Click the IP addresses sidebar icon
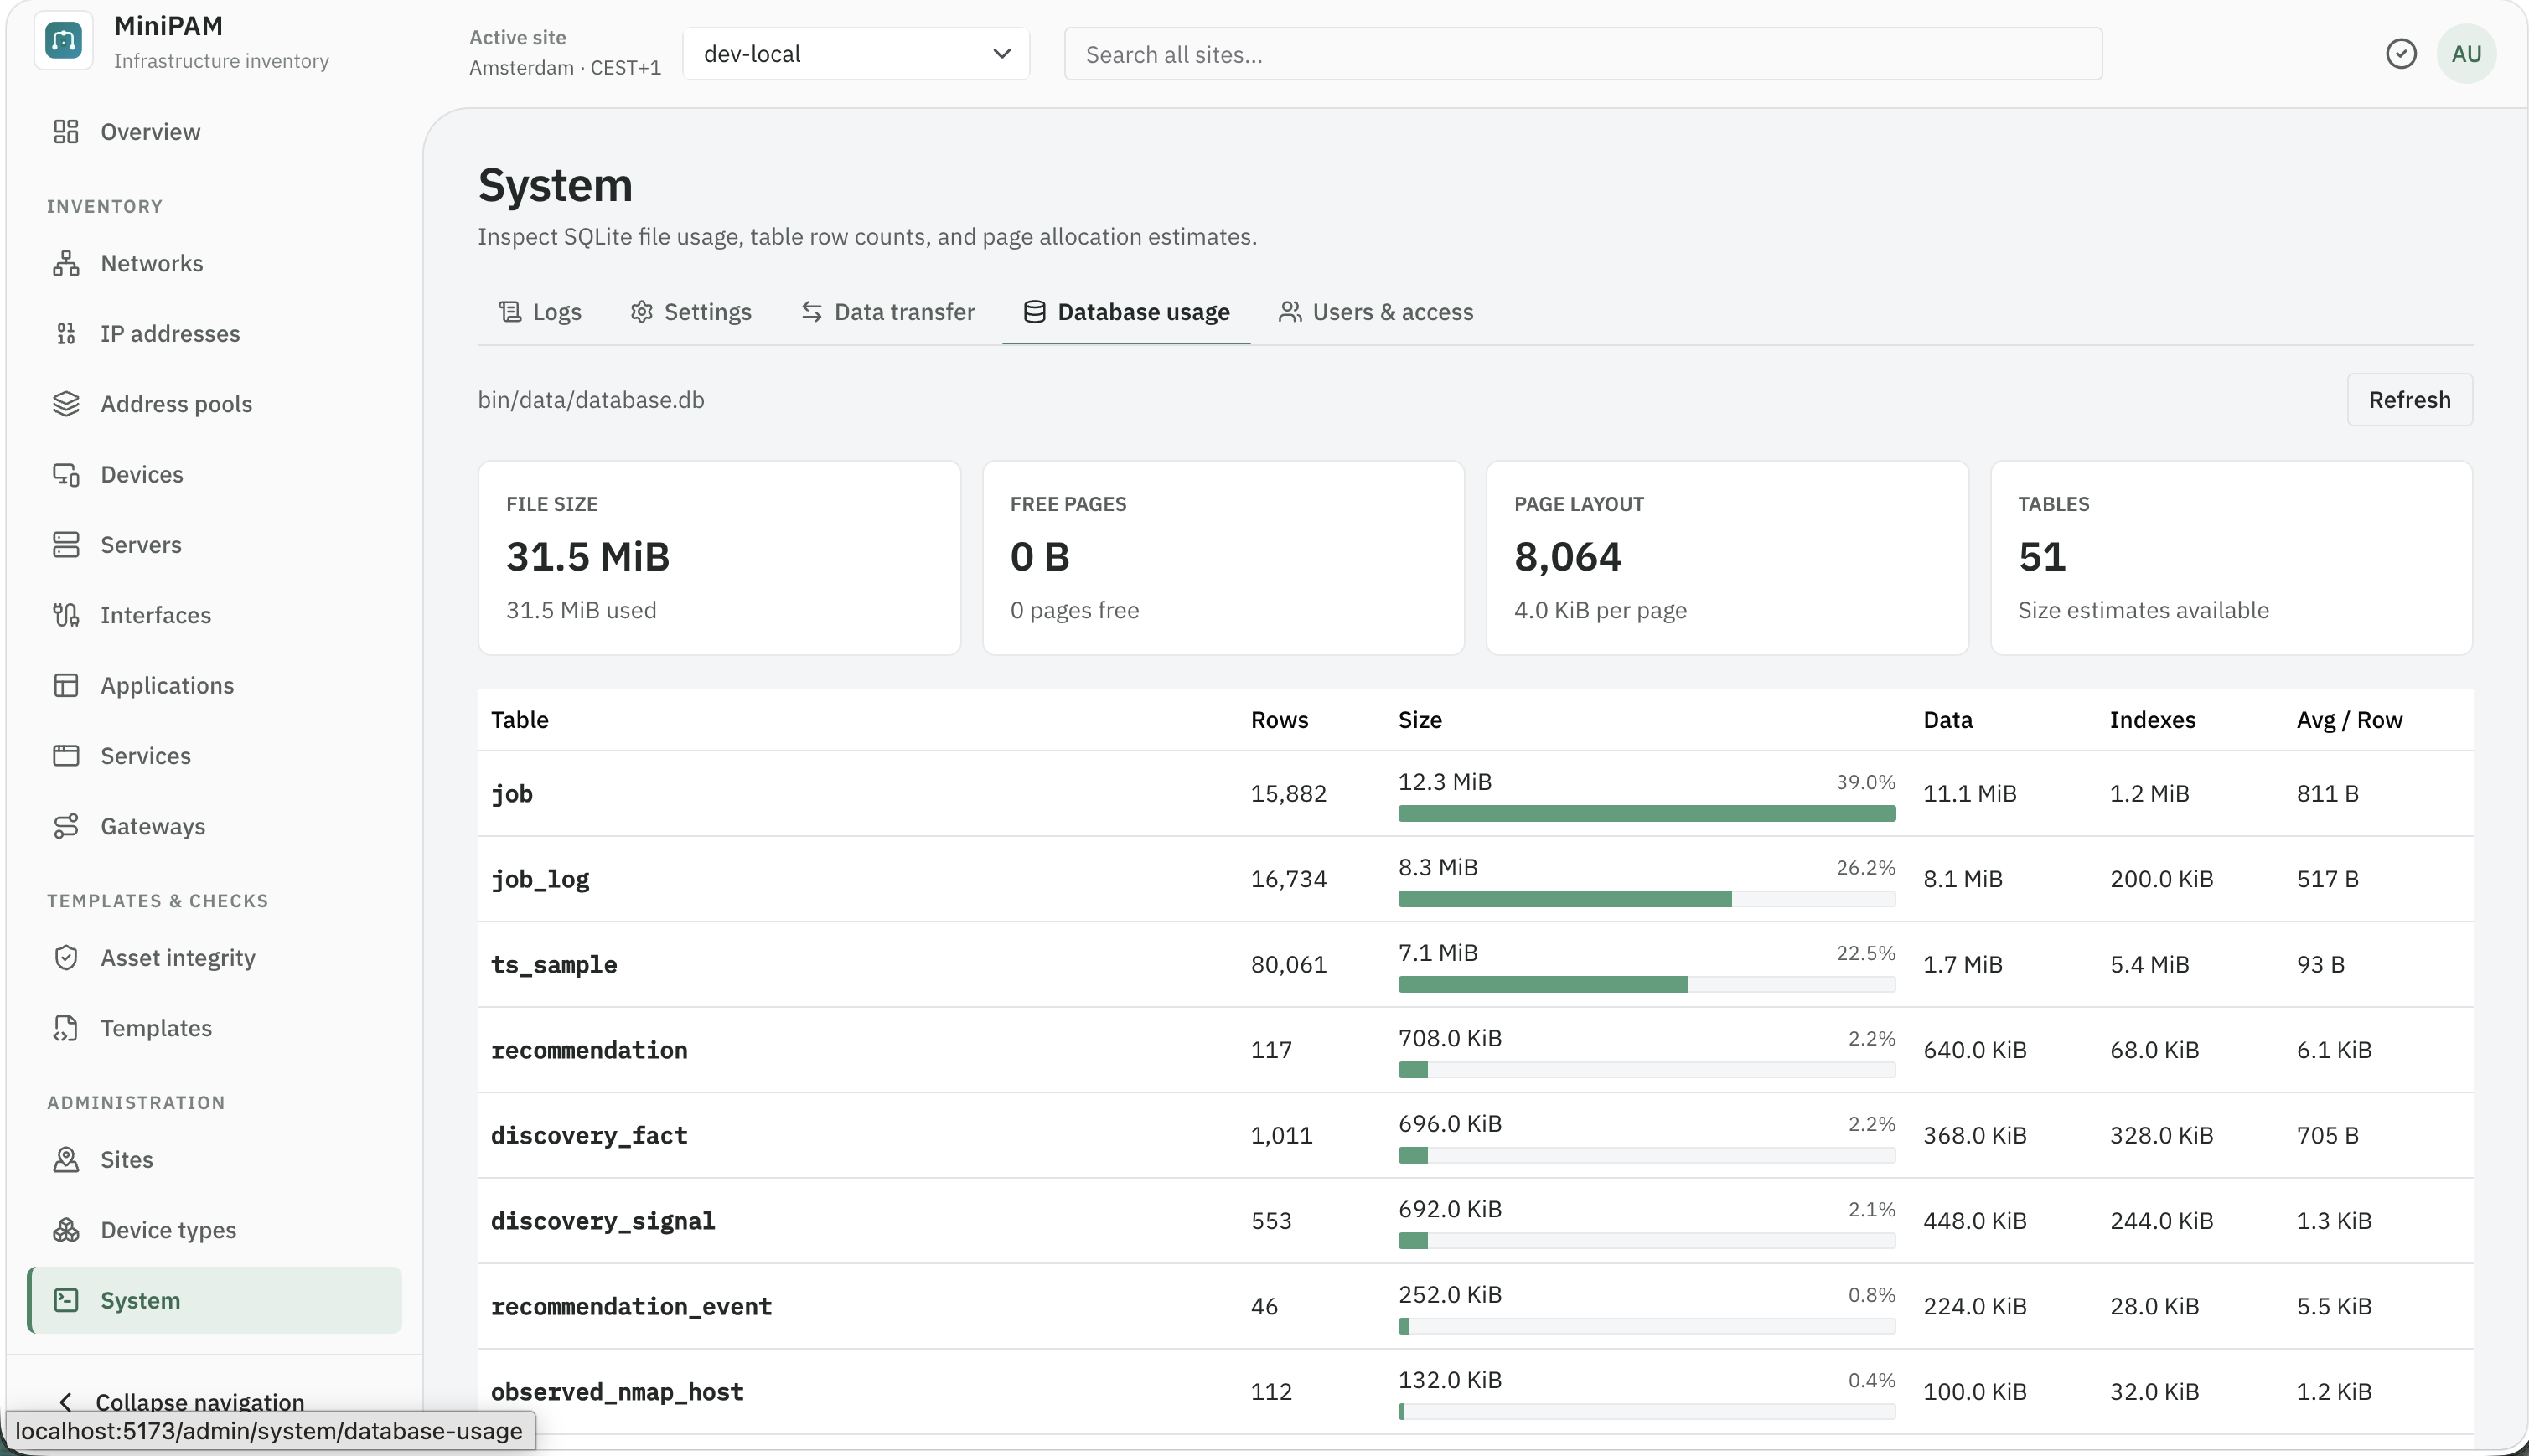The image size is (2529, 1456). coord(66,333)
